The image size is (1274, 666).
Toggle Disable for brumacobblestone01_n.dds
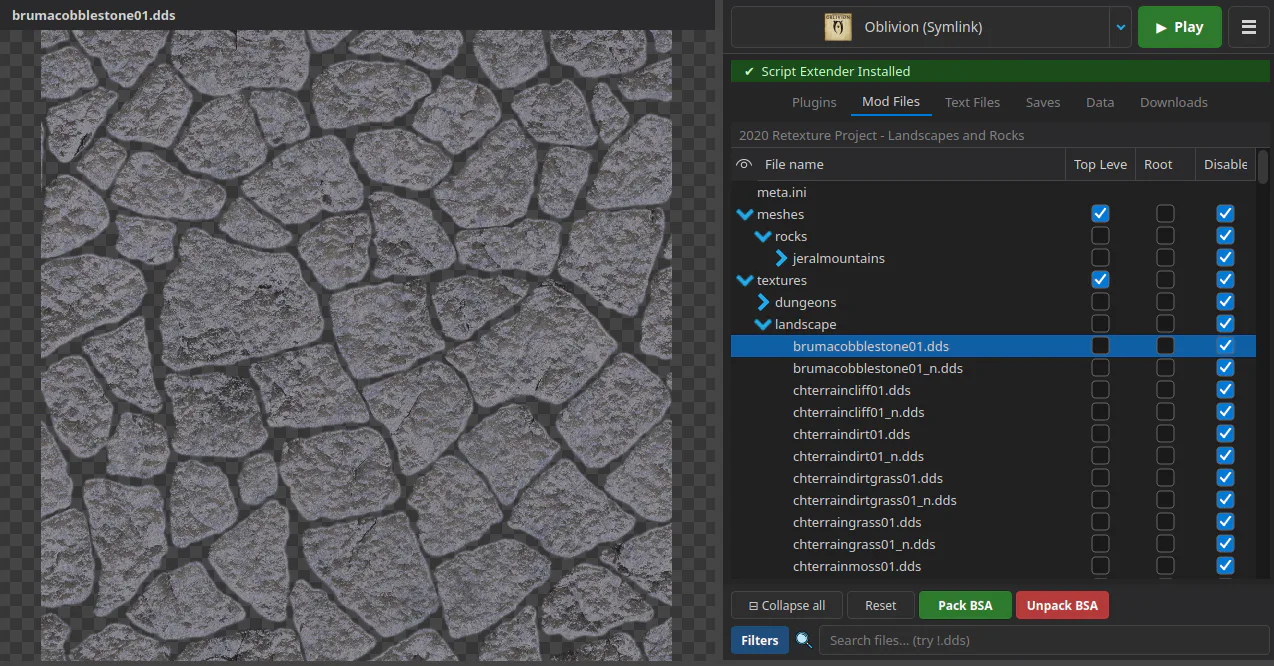click(x=1225, y=368)
